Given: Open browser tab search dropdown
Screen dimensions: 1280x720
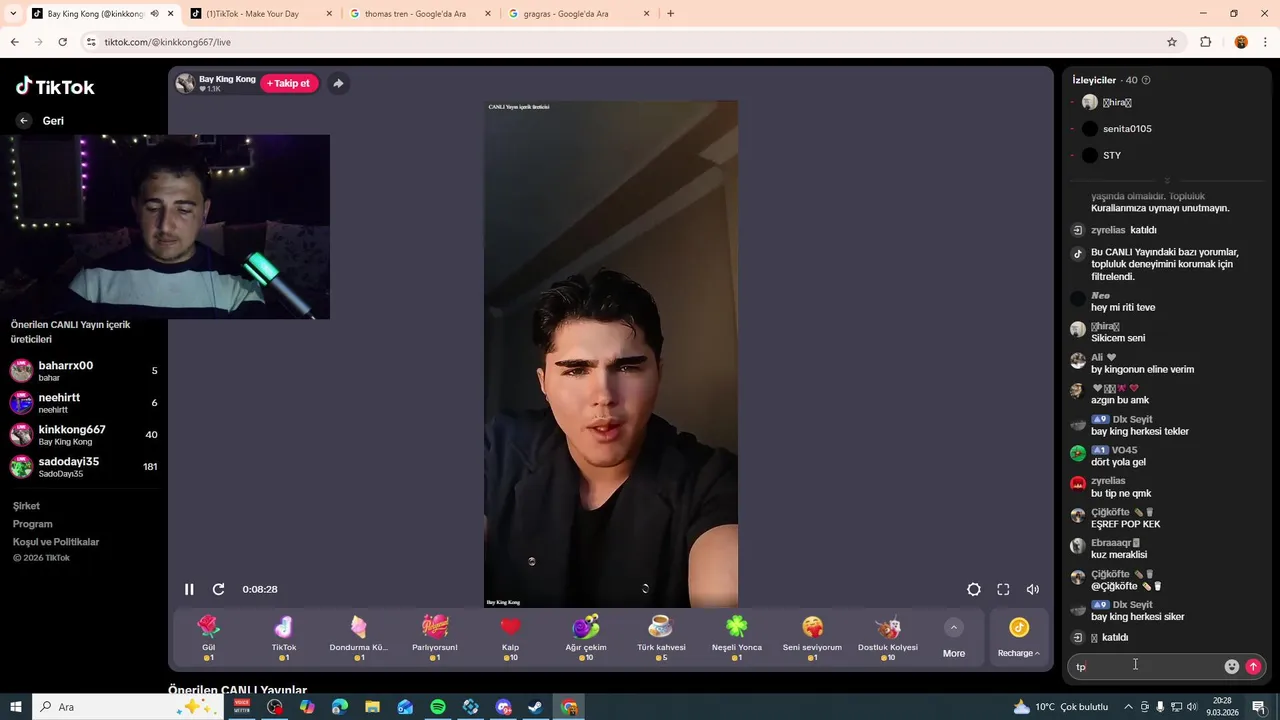Looking at the screenshot, I should [x=13, y=14].
